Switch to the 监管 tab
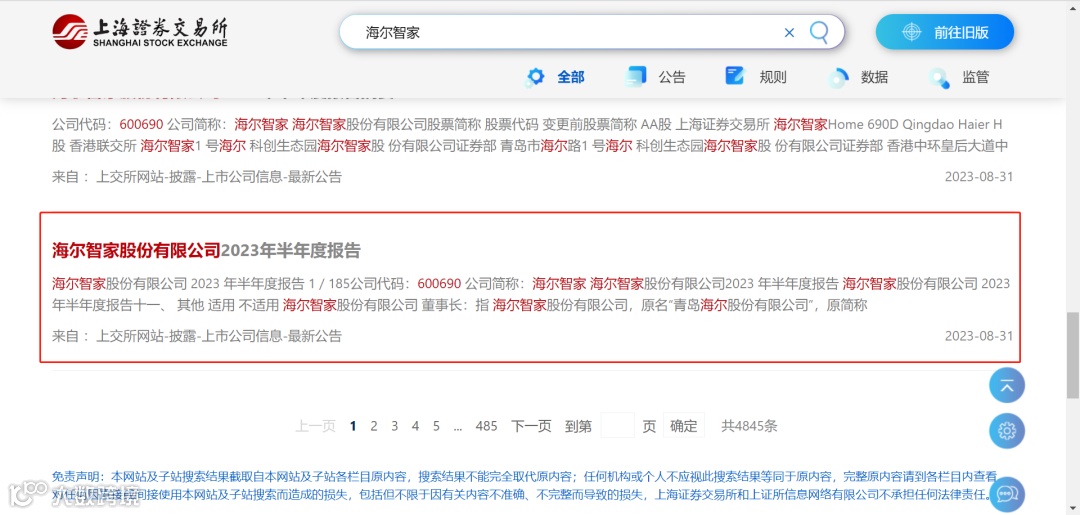1080x515 pixels. 975,77
